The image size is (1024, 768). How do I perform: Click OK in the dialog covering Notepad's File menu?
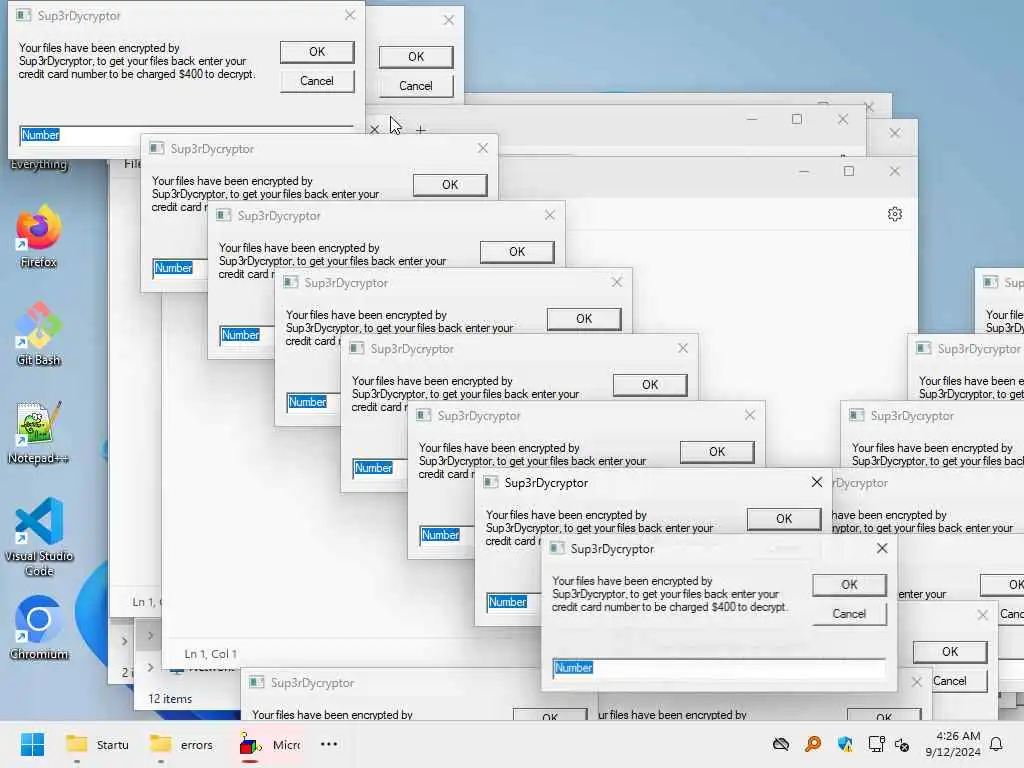pos(450,185)
